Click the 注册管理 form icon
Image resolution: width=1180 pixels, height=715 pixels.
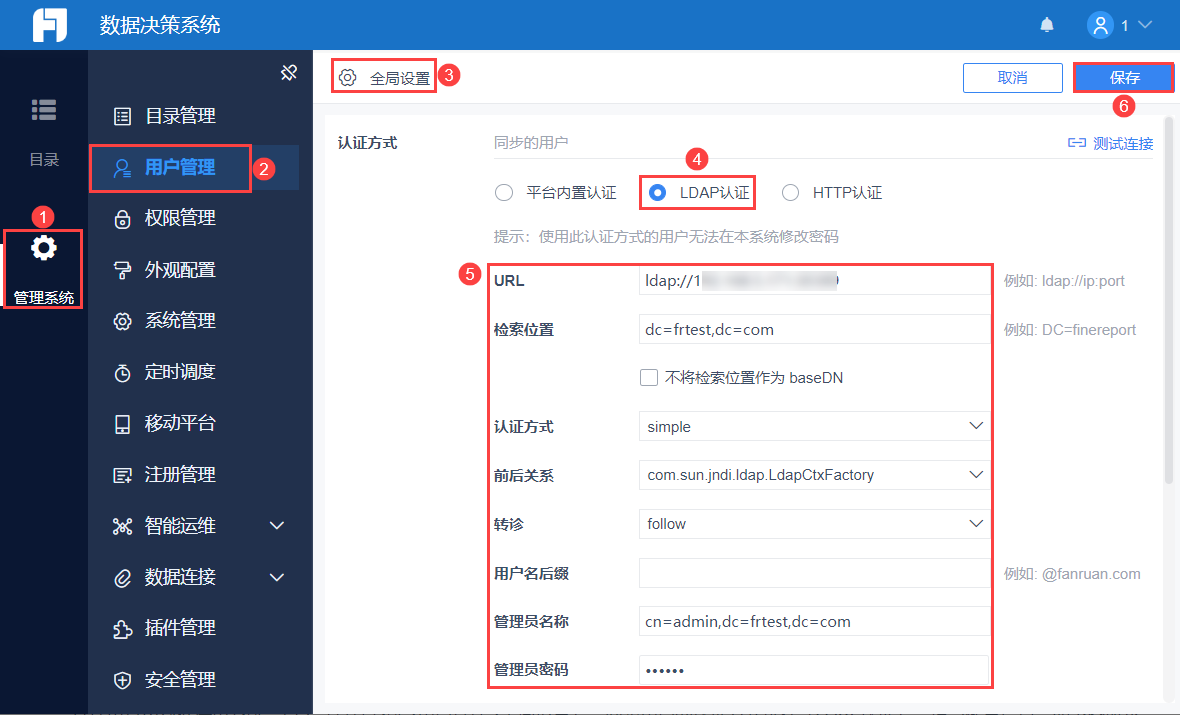(122, 475)
